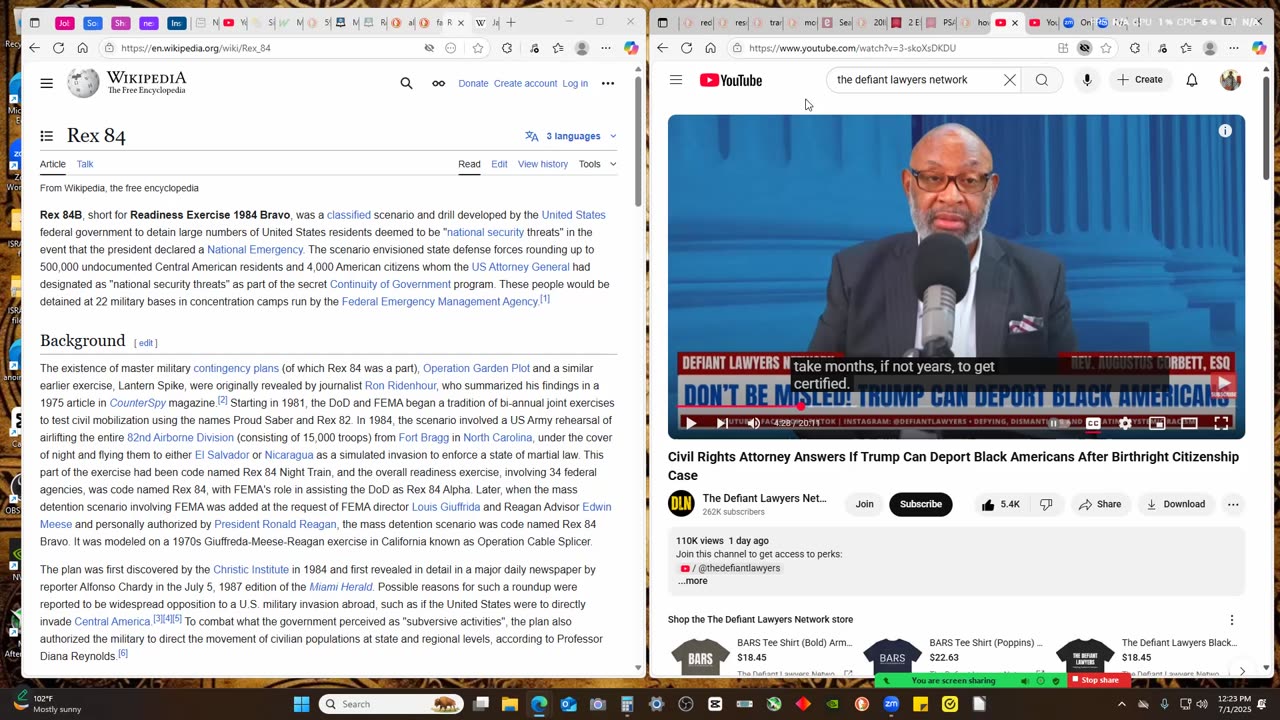Play the YouTube video
1280x720 pixels.
point(690,423)
